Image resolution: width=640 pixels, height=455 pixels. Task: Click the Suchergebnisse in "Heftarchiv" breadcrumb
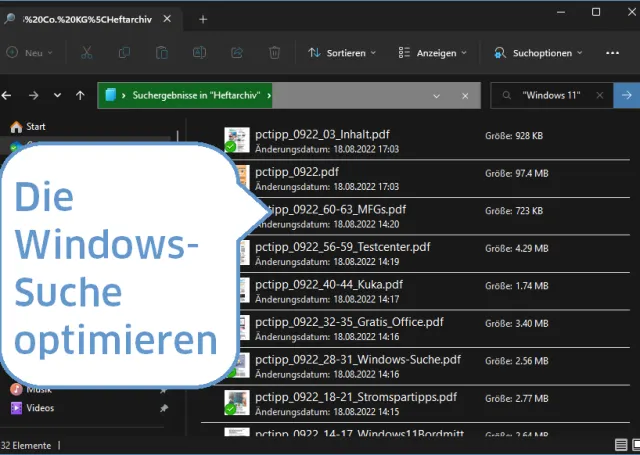tap(196, 95)
